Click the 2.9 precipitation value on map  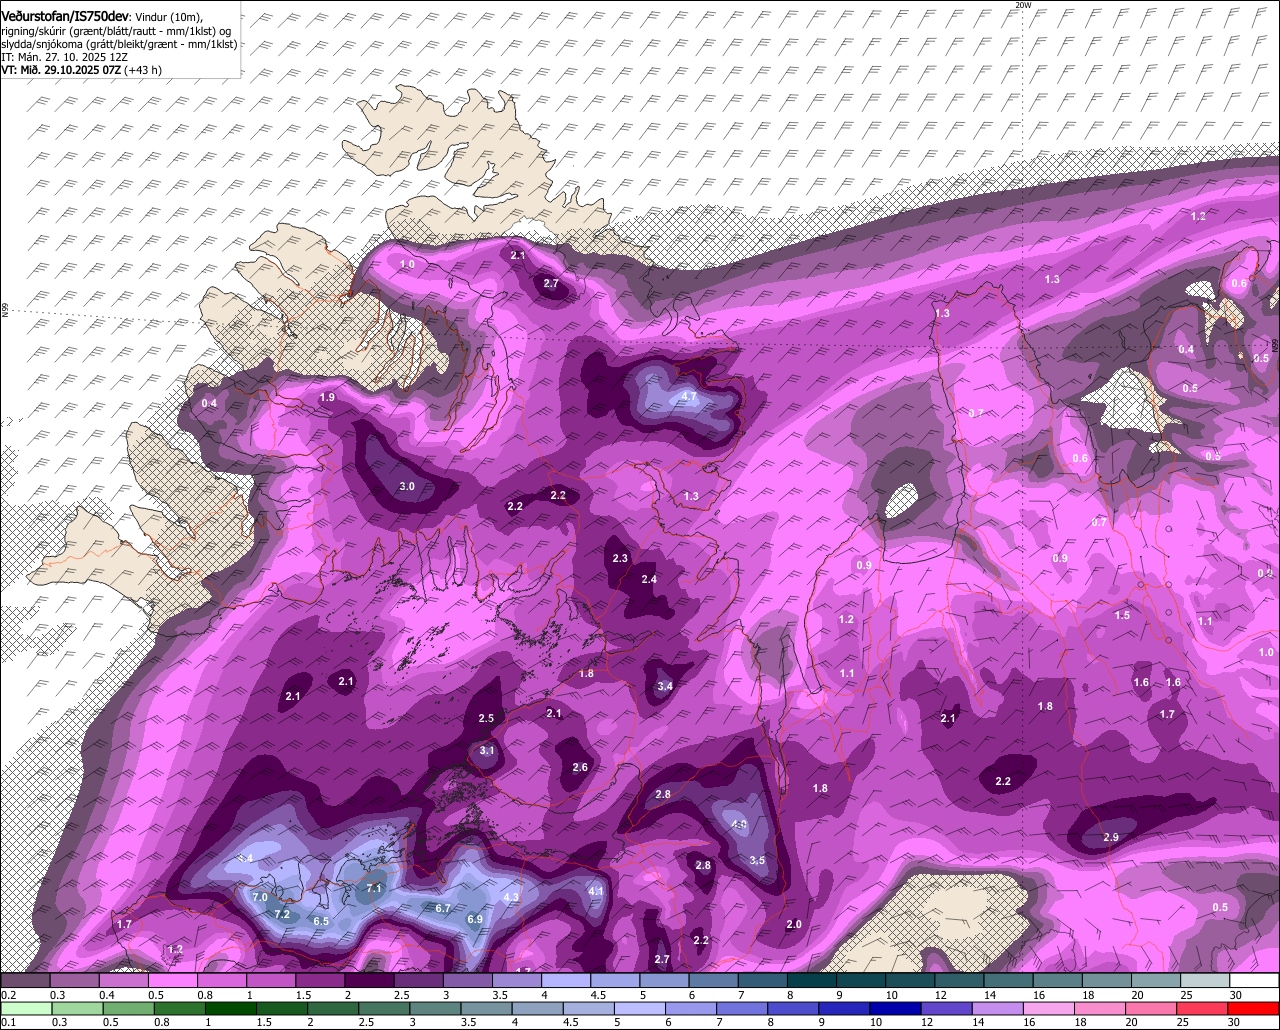[1111, 838]
